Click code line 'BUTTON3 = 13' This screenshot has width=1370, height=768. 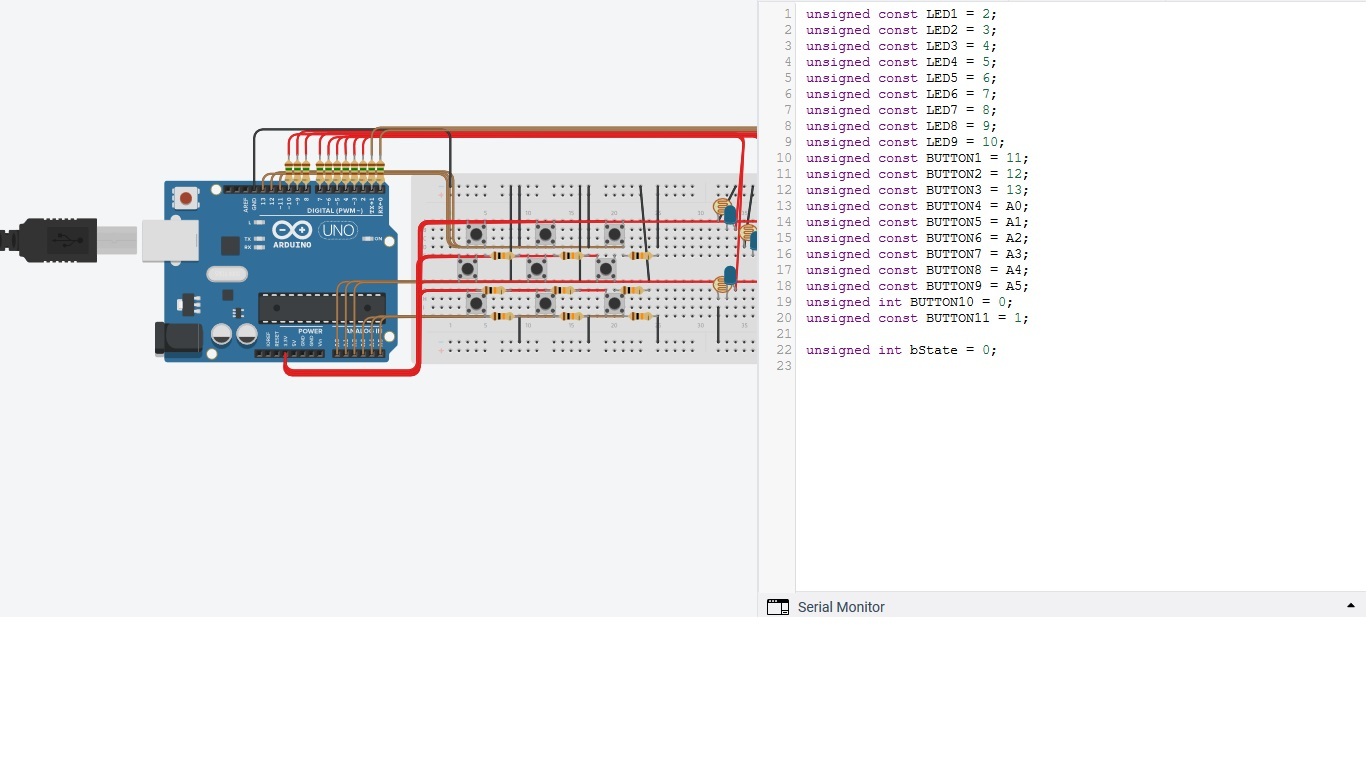click(x=917, y=190)
